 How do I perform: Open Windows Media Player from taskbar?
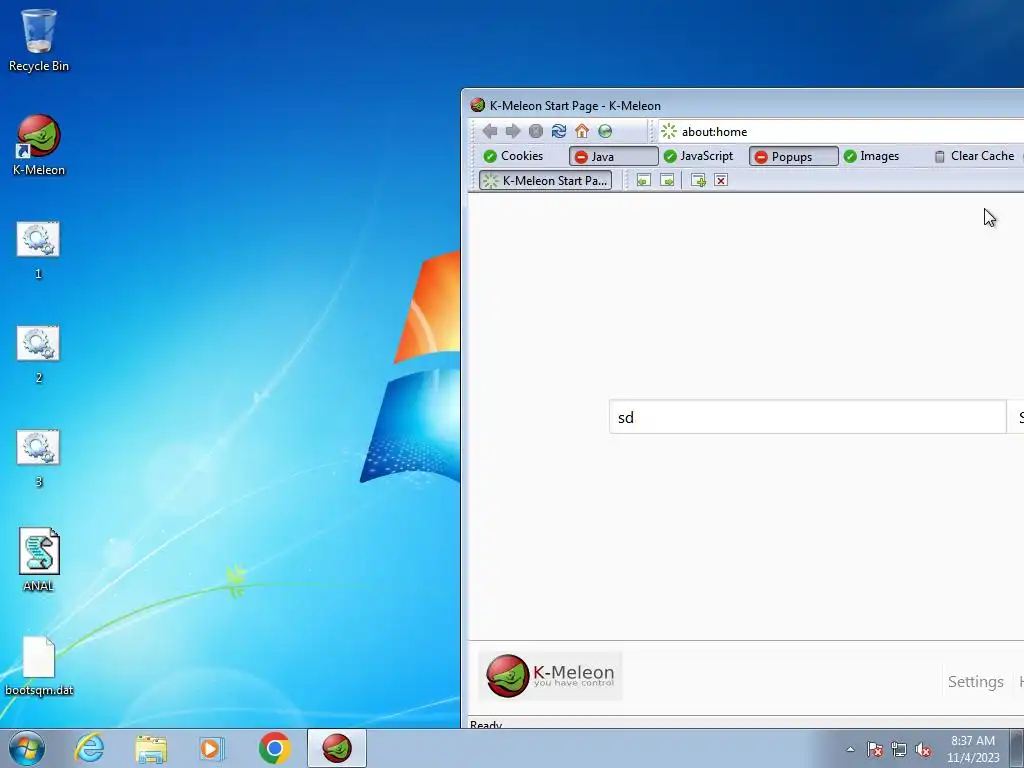212,748
